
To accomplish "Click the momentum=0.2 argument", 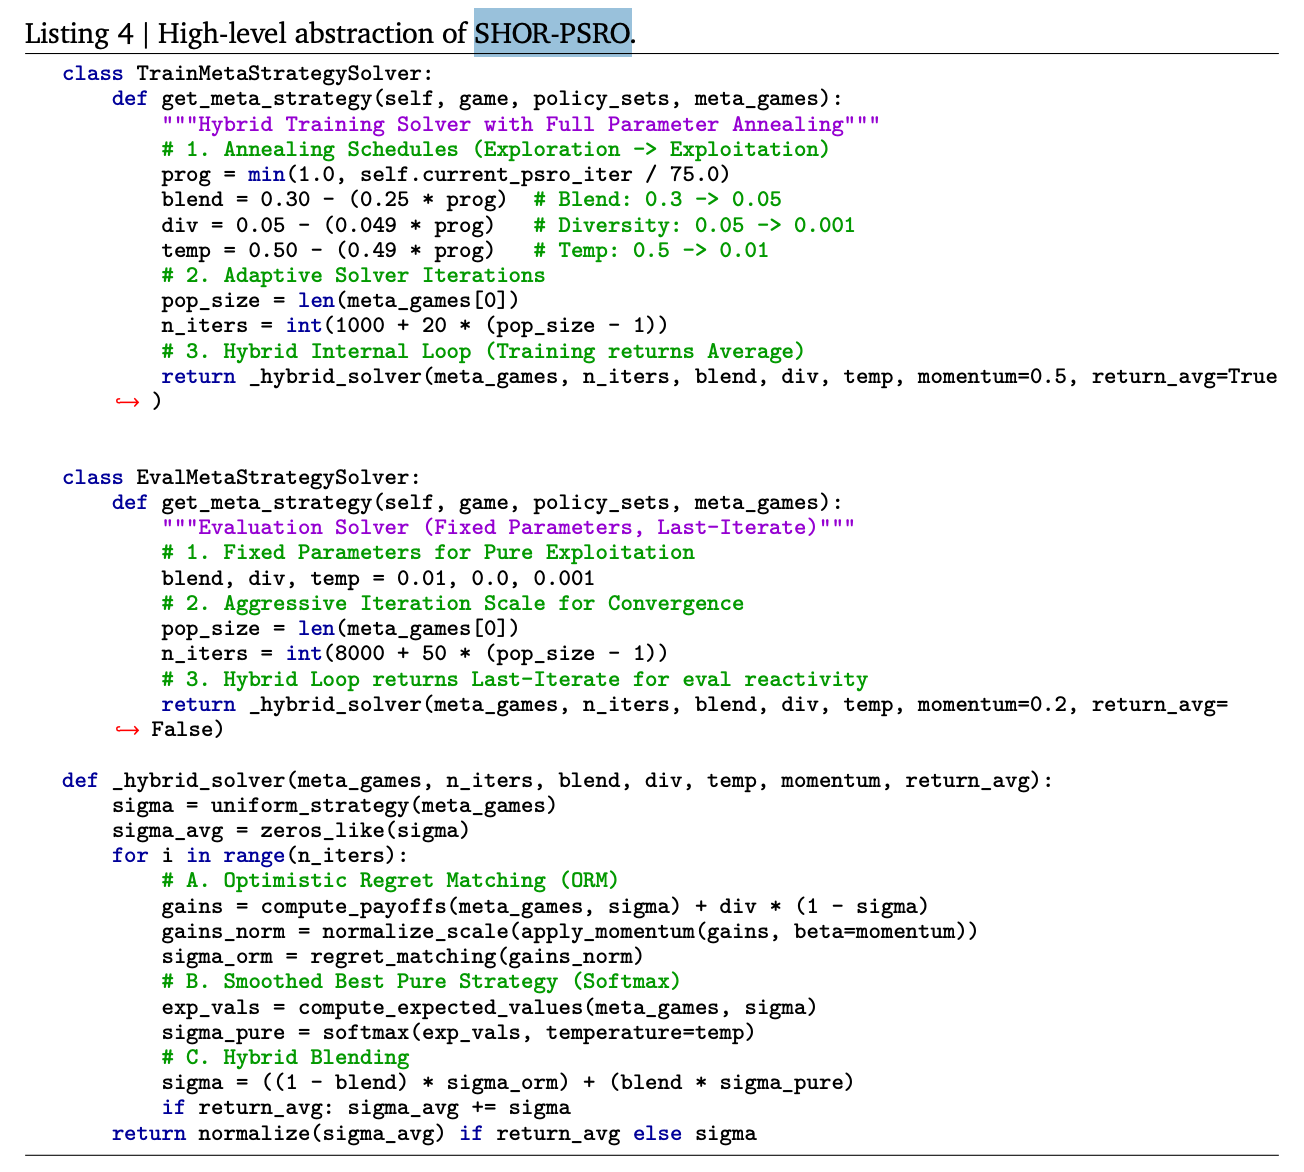I will coord(996,704).
